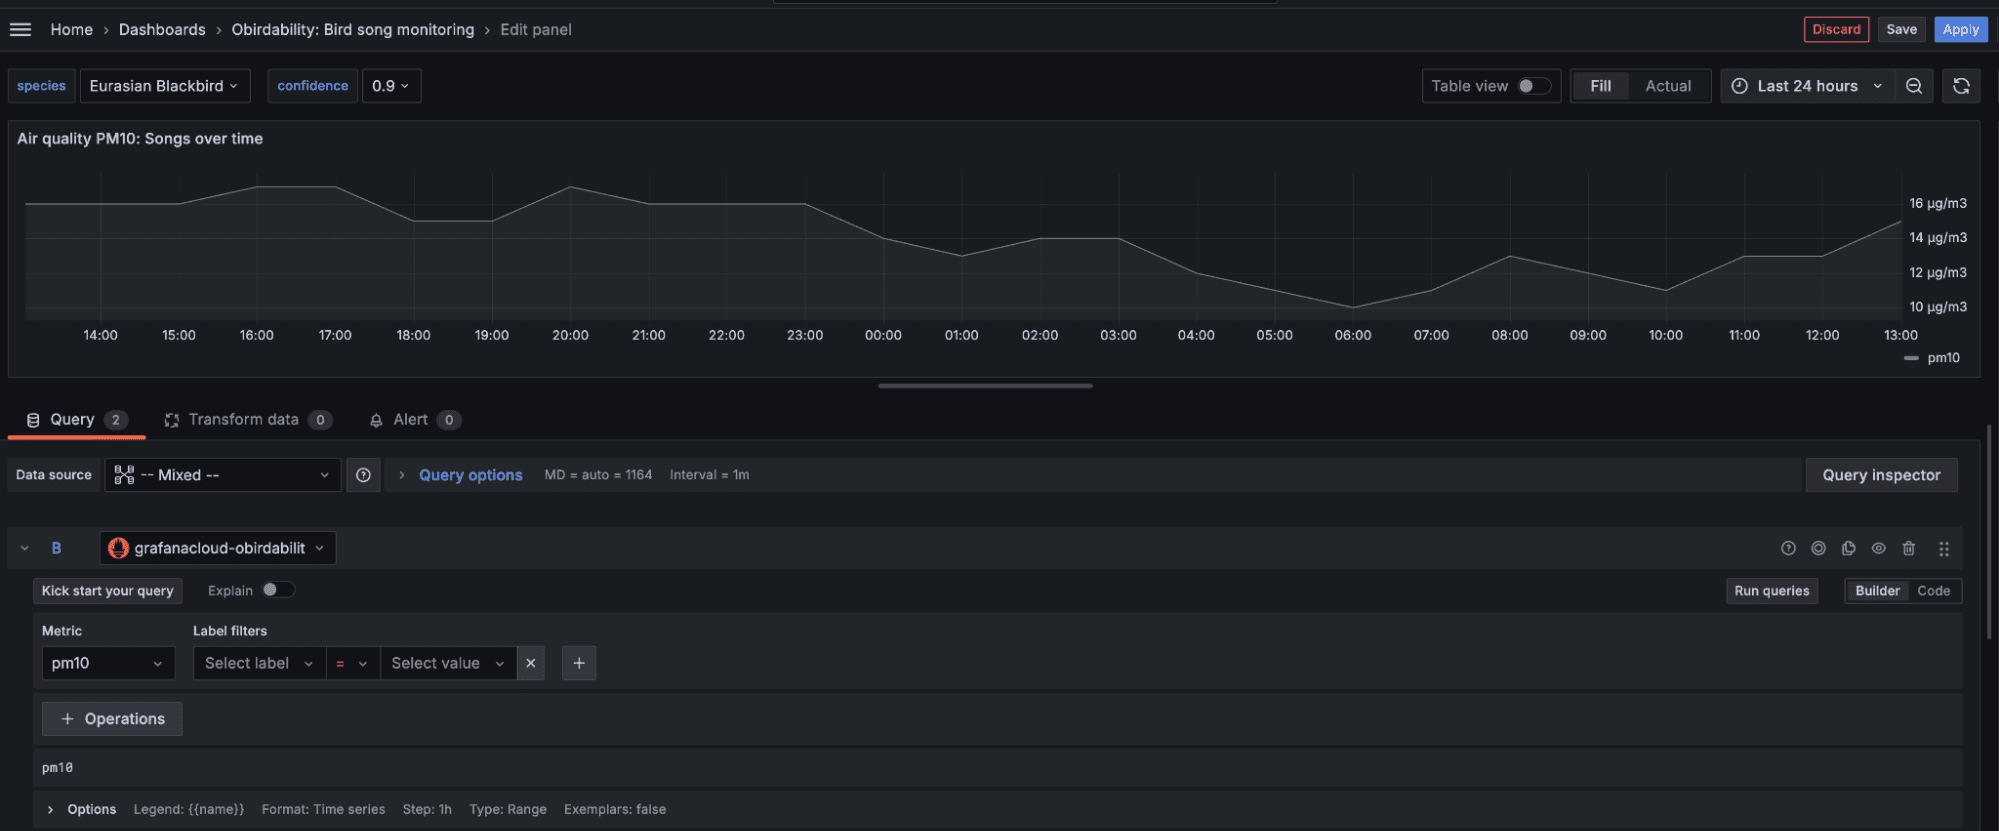
Task: Open the Select value dropdown
Action: (x=448, y=663)
